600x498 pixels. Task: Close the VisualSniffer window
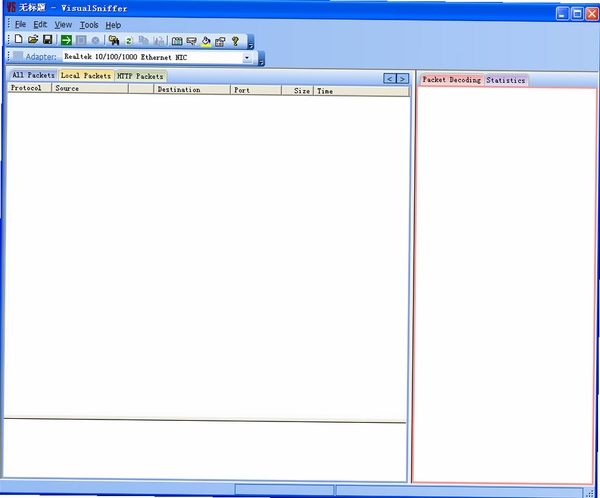592,14
